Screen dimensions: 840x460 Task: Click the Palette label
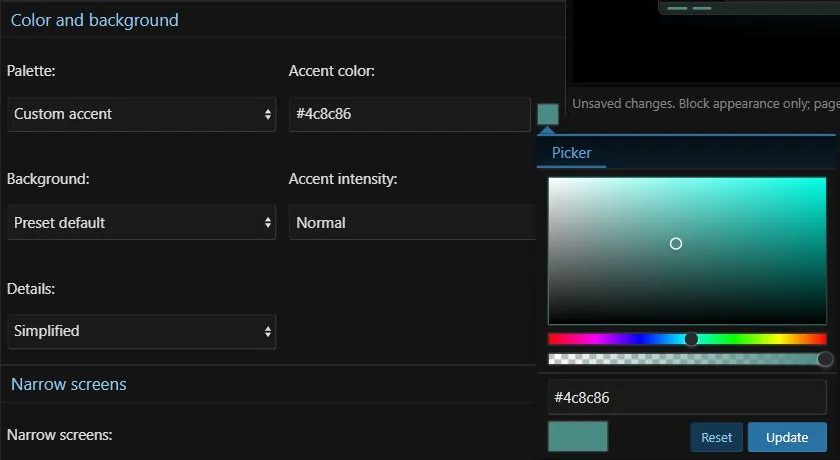(x=31, y=71)
